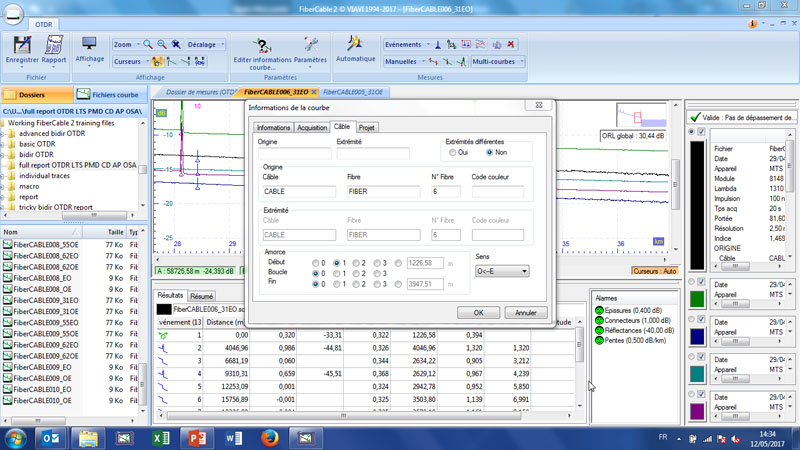This screenshot has width=800, height=450.
Task: Select option 0 in the Début row
Action: [x=315, y=263]
